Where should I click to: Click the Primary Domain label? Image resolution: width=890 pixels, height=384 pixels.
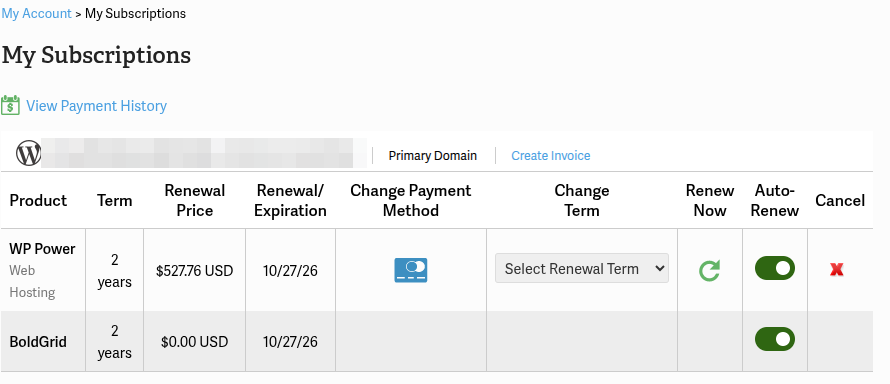point(433,155)
